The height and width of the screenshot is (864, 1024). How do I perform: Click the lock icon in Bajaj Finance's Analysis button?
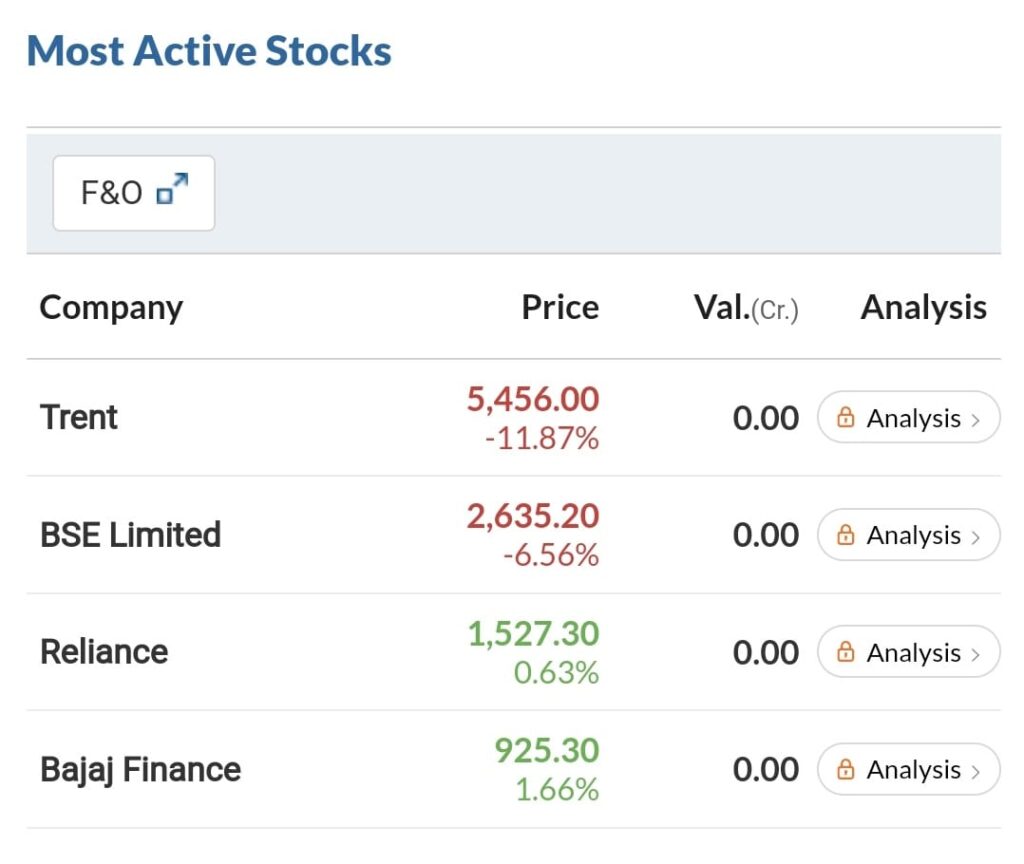click(846, 769)
